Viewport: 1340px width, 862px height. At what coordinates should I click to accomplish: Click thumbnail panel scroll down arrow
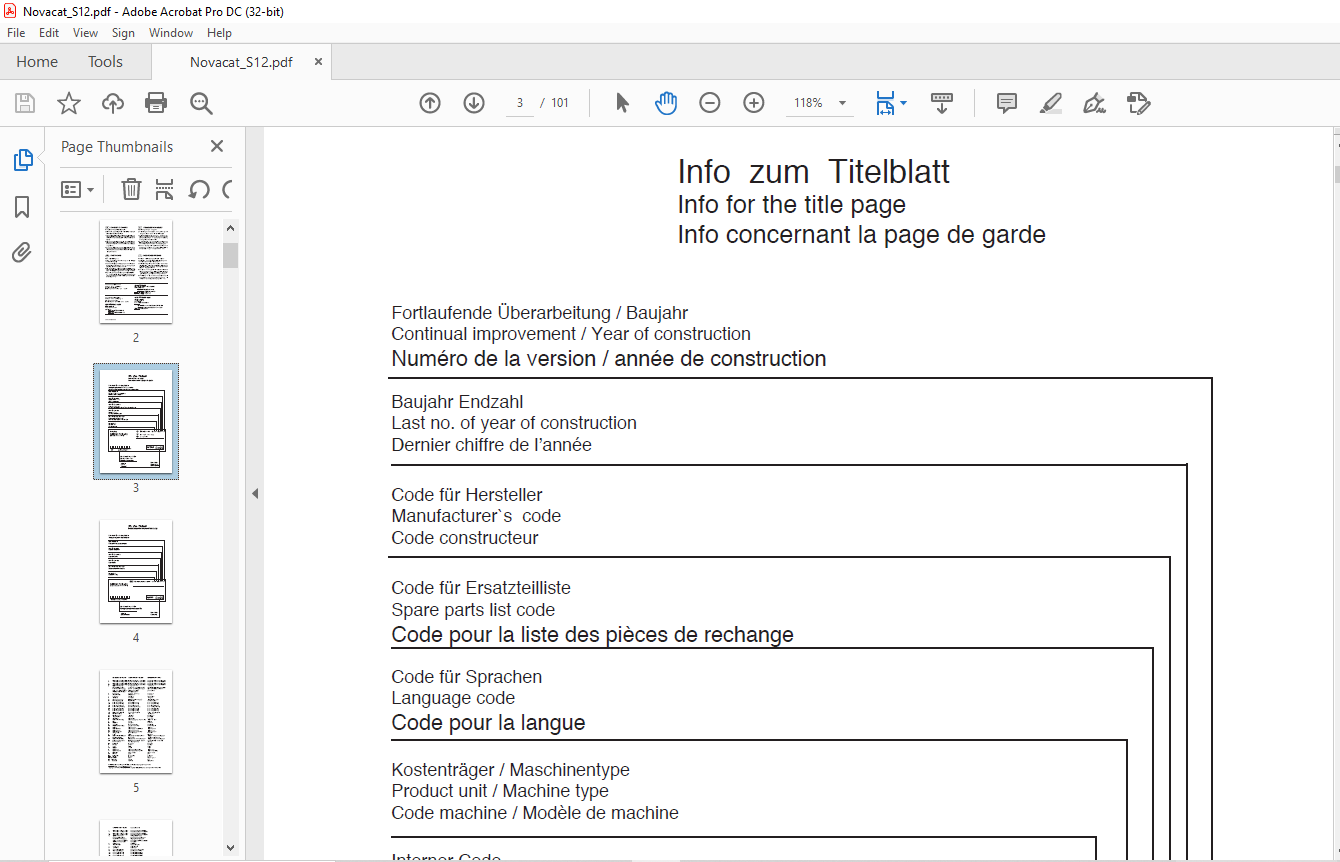[230, 847]
